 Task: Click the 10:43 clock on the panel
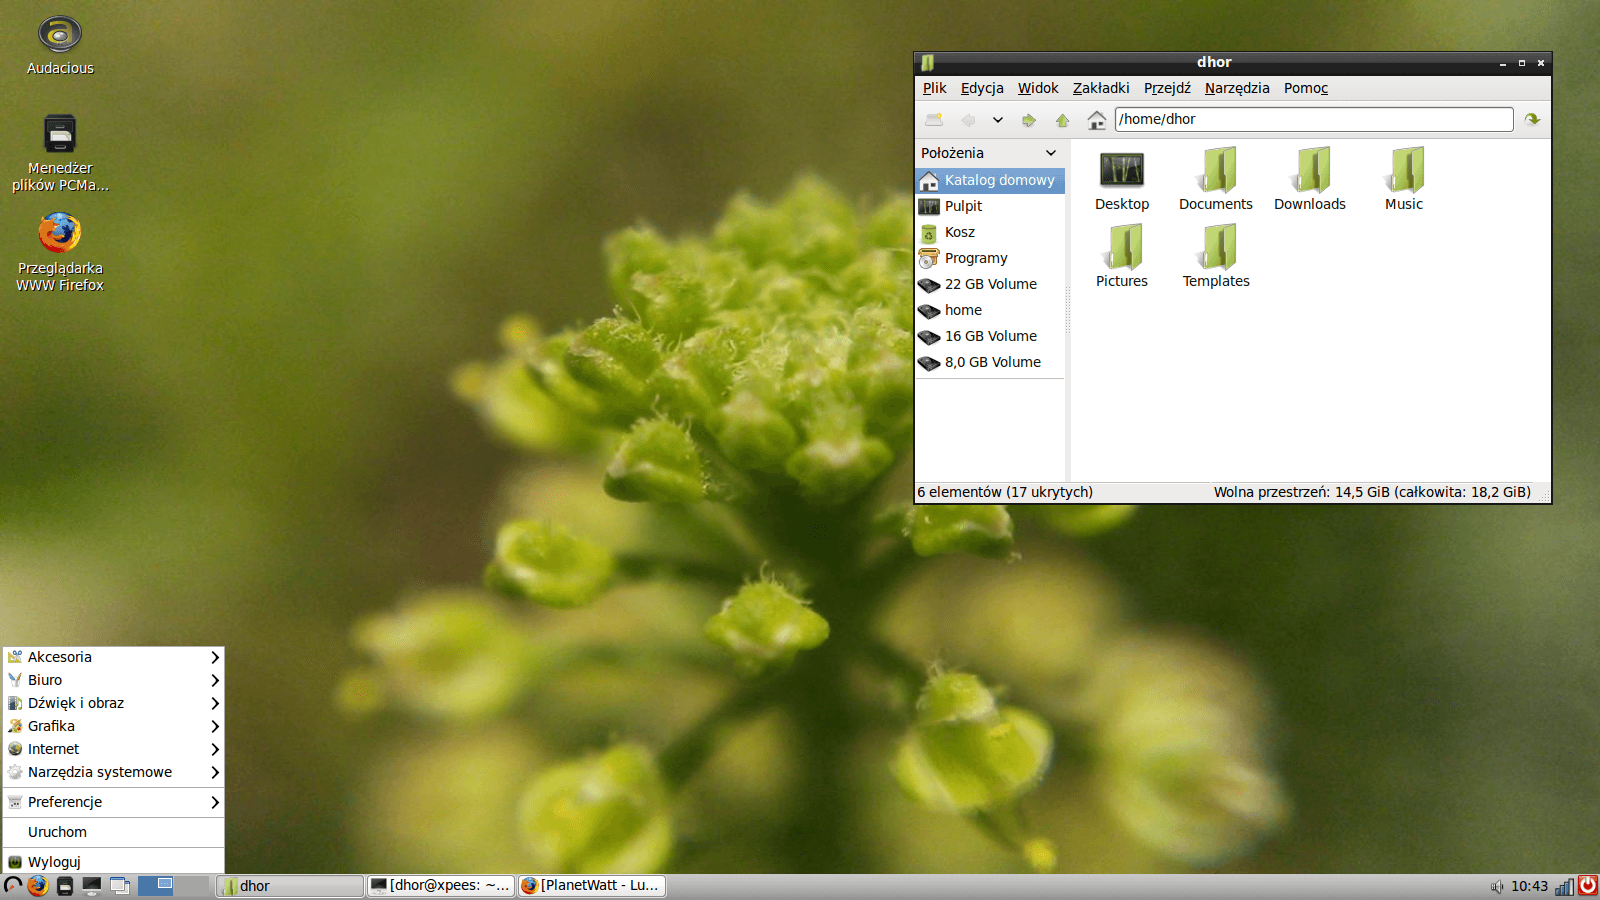click(x=1530, y=886)
